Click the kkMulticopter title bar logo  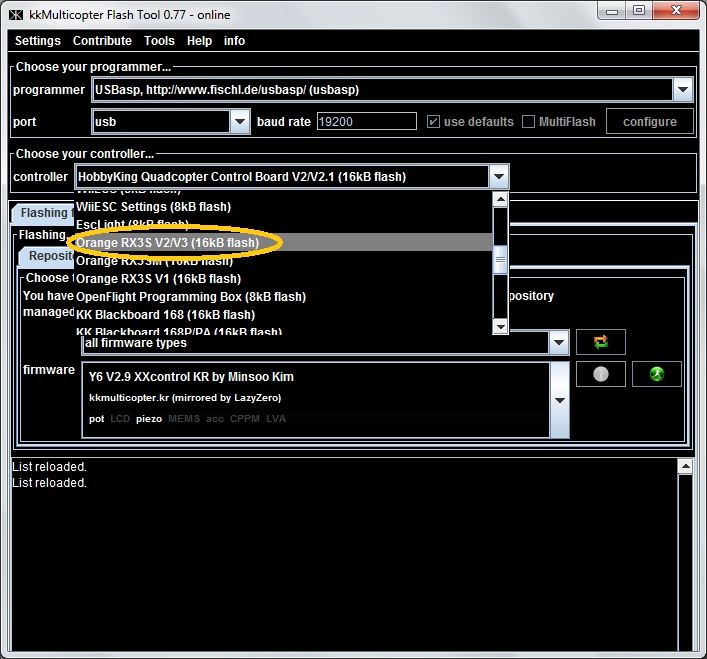pos(16,15)
